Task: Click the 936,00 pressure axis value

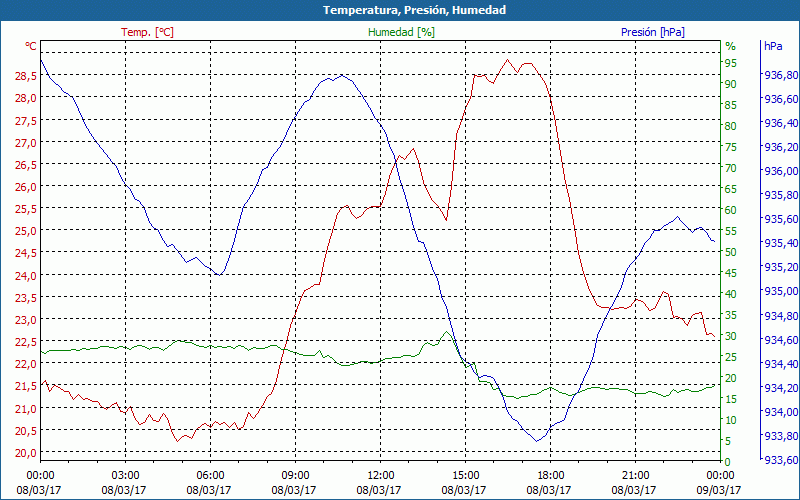Action: 781,171
